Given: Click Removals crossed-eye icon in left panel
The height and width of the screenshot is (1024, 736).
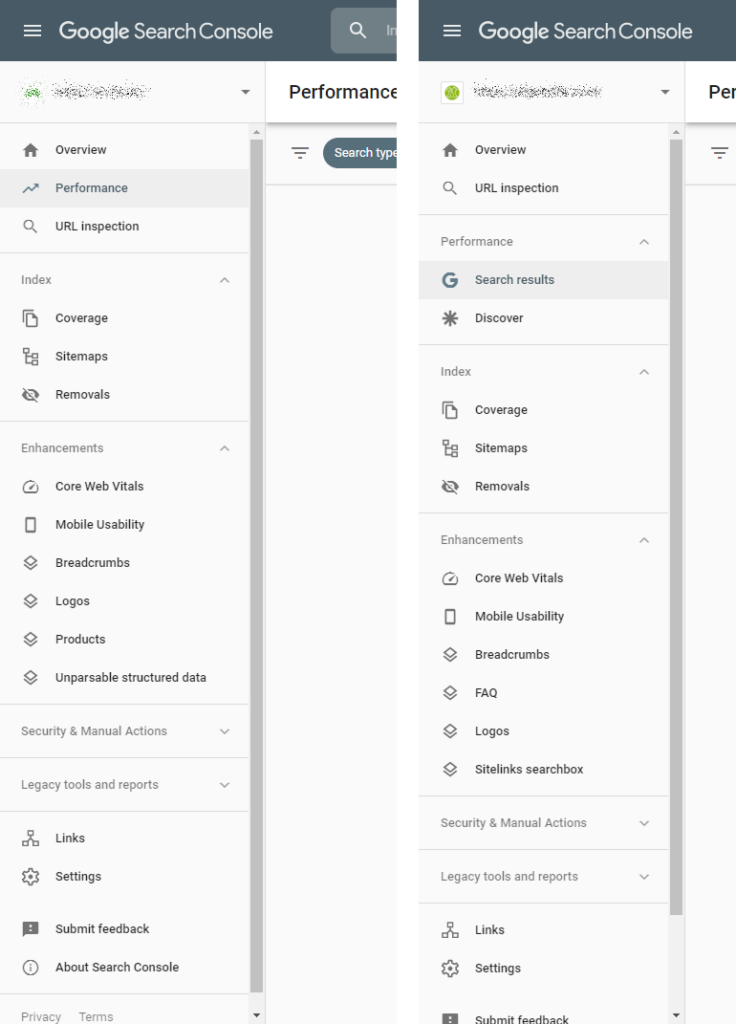Looking at the screenshot, I should (x=31, y=394).
